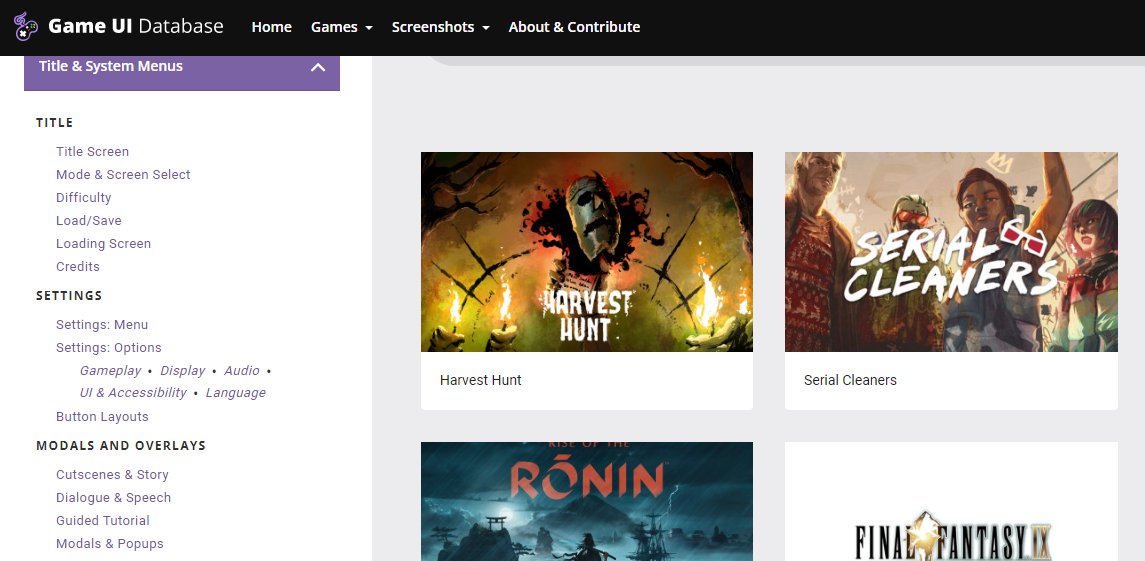This screenshot has height=561, width=1145.
Task: Filter by Display settings
Action: pyautogui.click(x=183, y=371)
